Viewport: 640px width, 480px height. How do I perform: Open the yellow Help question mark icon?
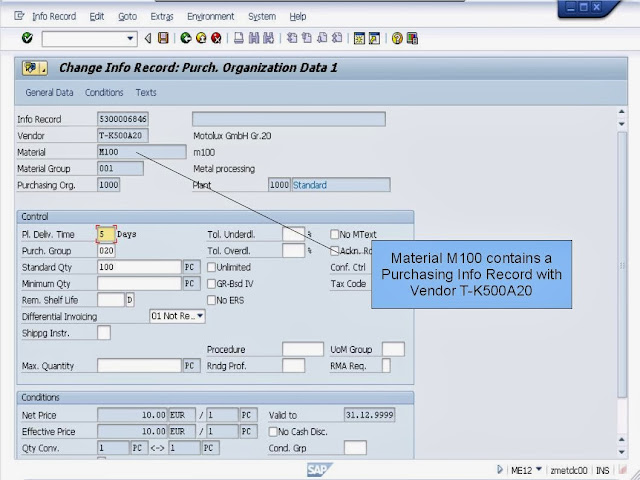point(397,38)
